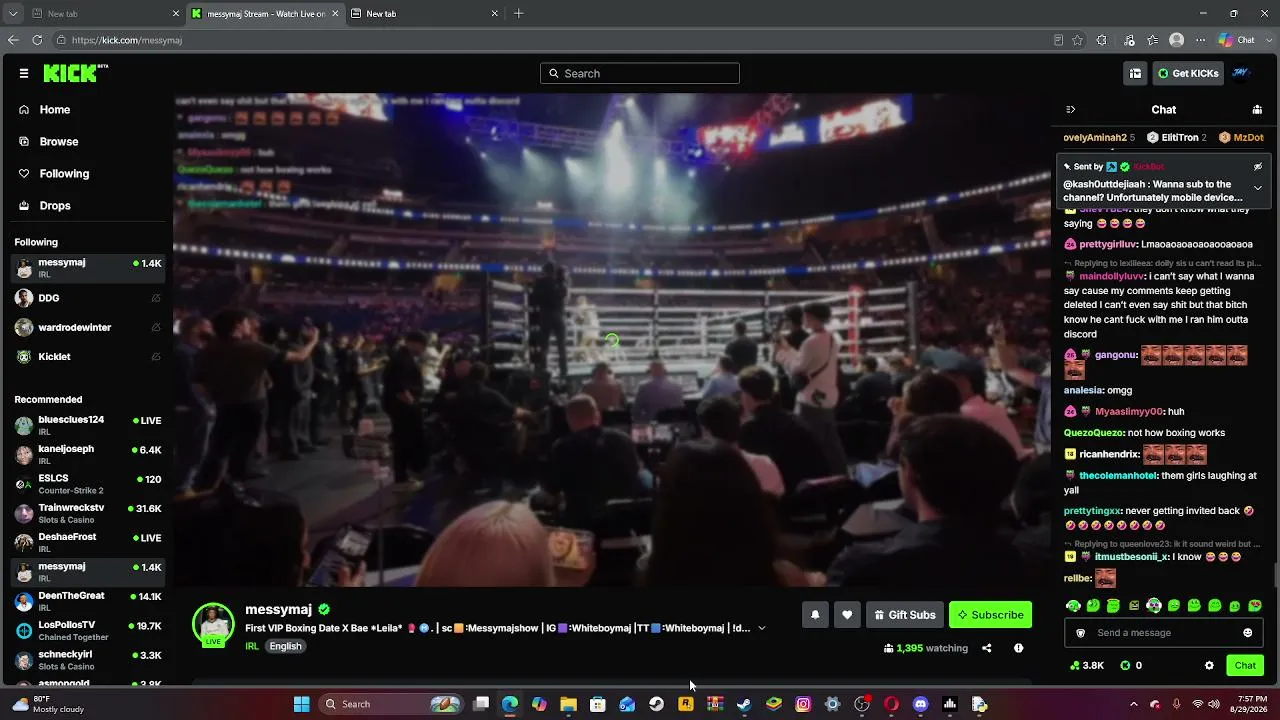The image size is (1280, 720).
Task: Subscribe to messymaj channel
Action: [x=990, y=615]
